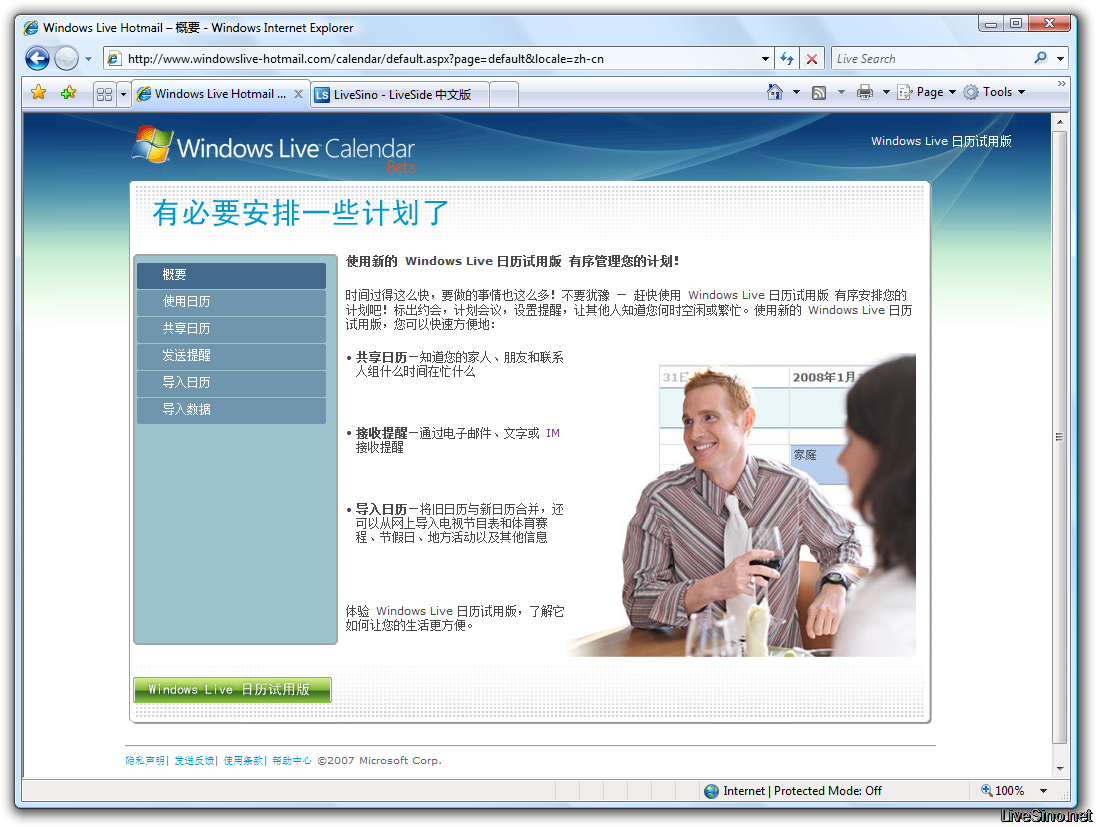Image resolution: width=1096 pixels, height=827 pixels.
Task: Click the IE icon in title bar
Action: (31, 28)
